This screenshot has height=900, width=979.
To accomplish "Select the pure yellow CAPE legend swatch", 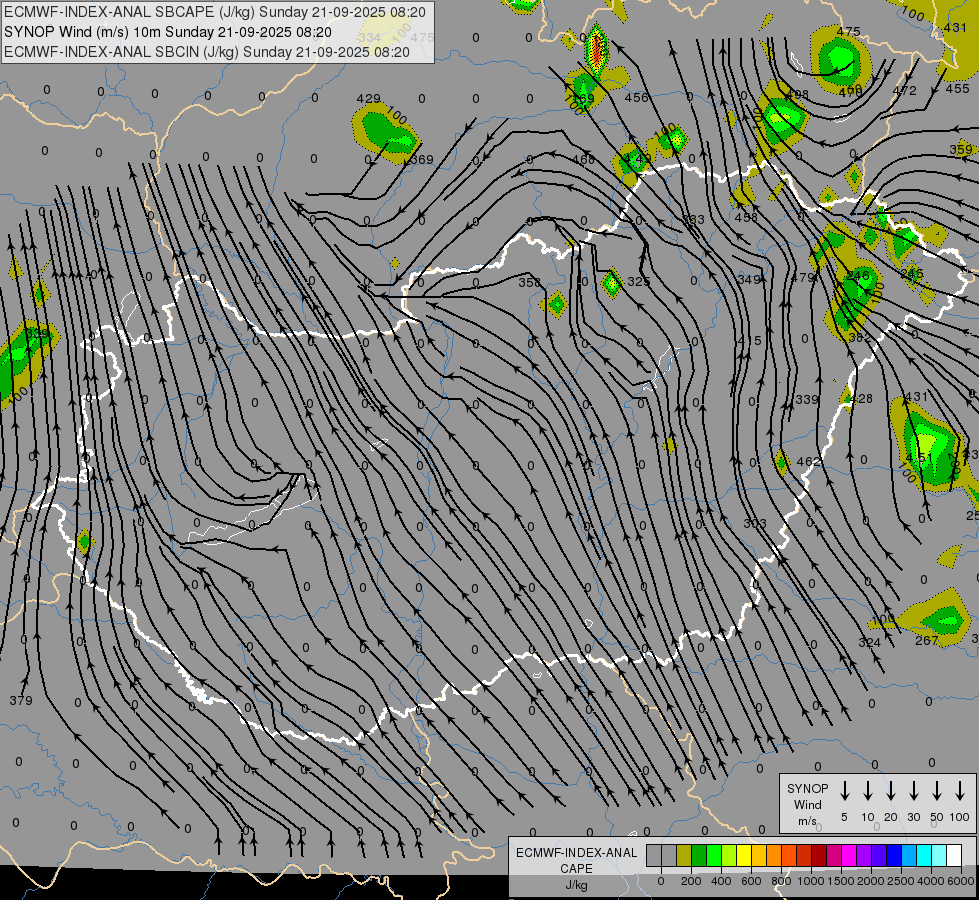I will [x=744, y=855].
